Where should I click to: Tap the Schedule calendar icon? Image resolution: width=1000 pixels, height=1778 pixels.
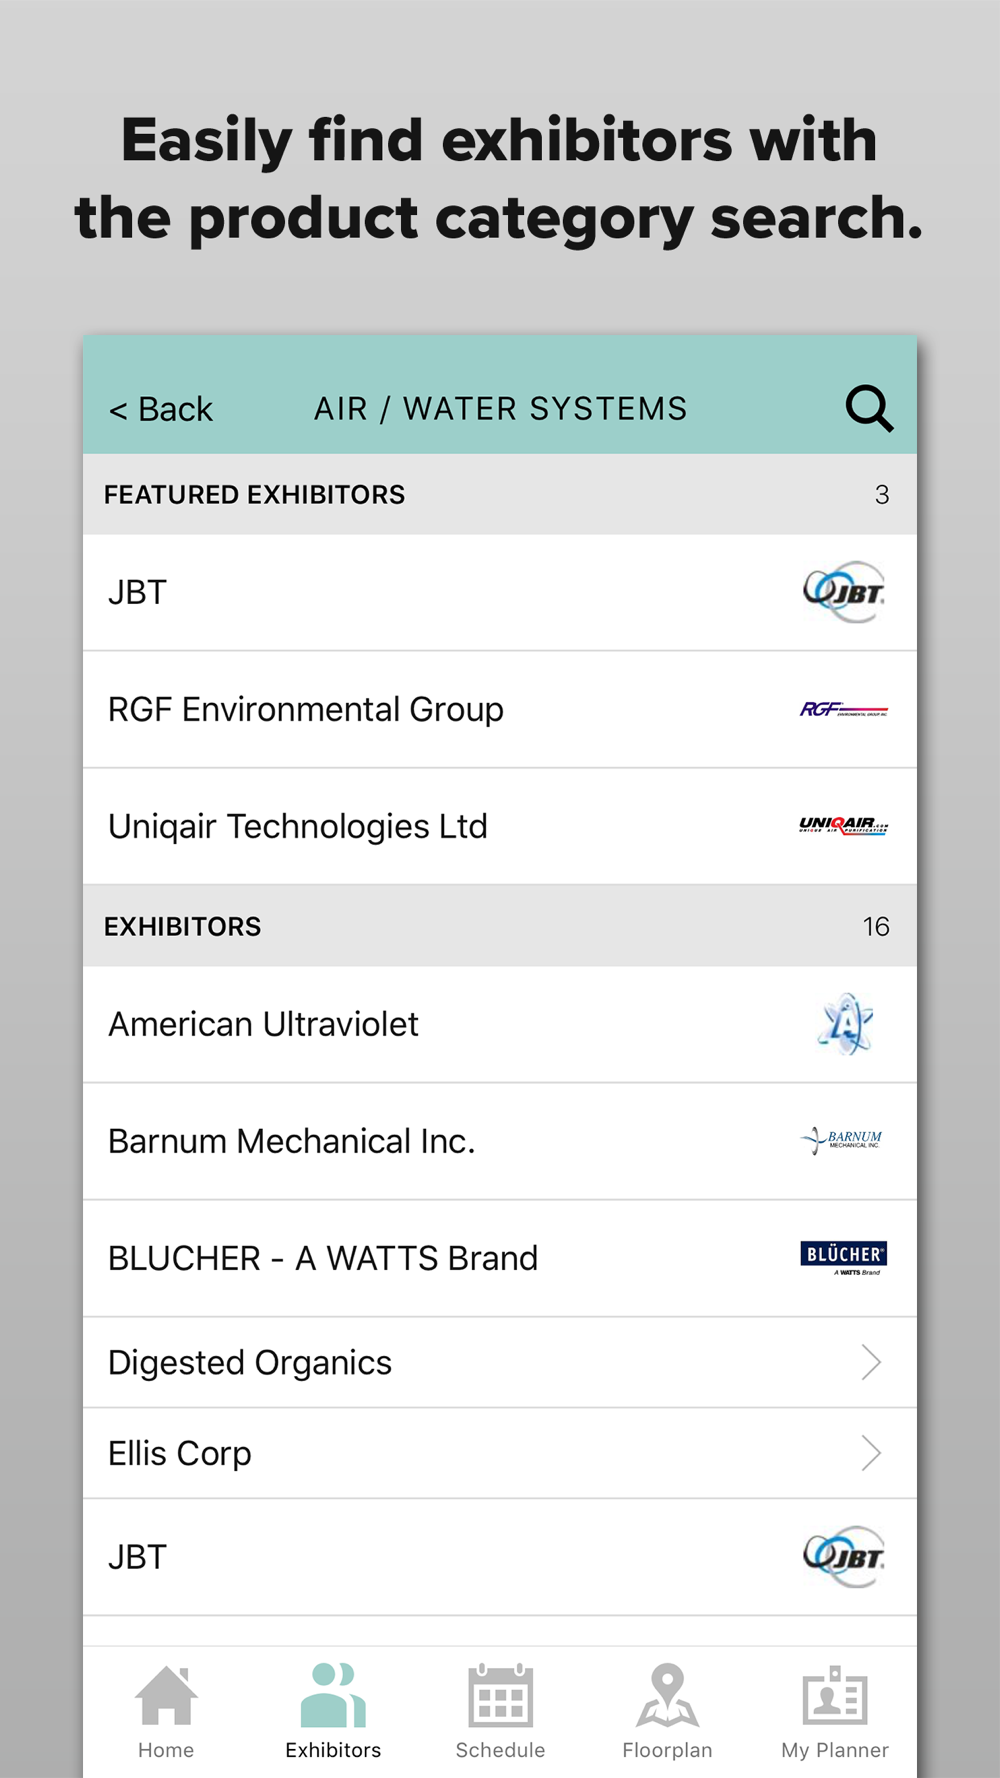click(501, 1696)
